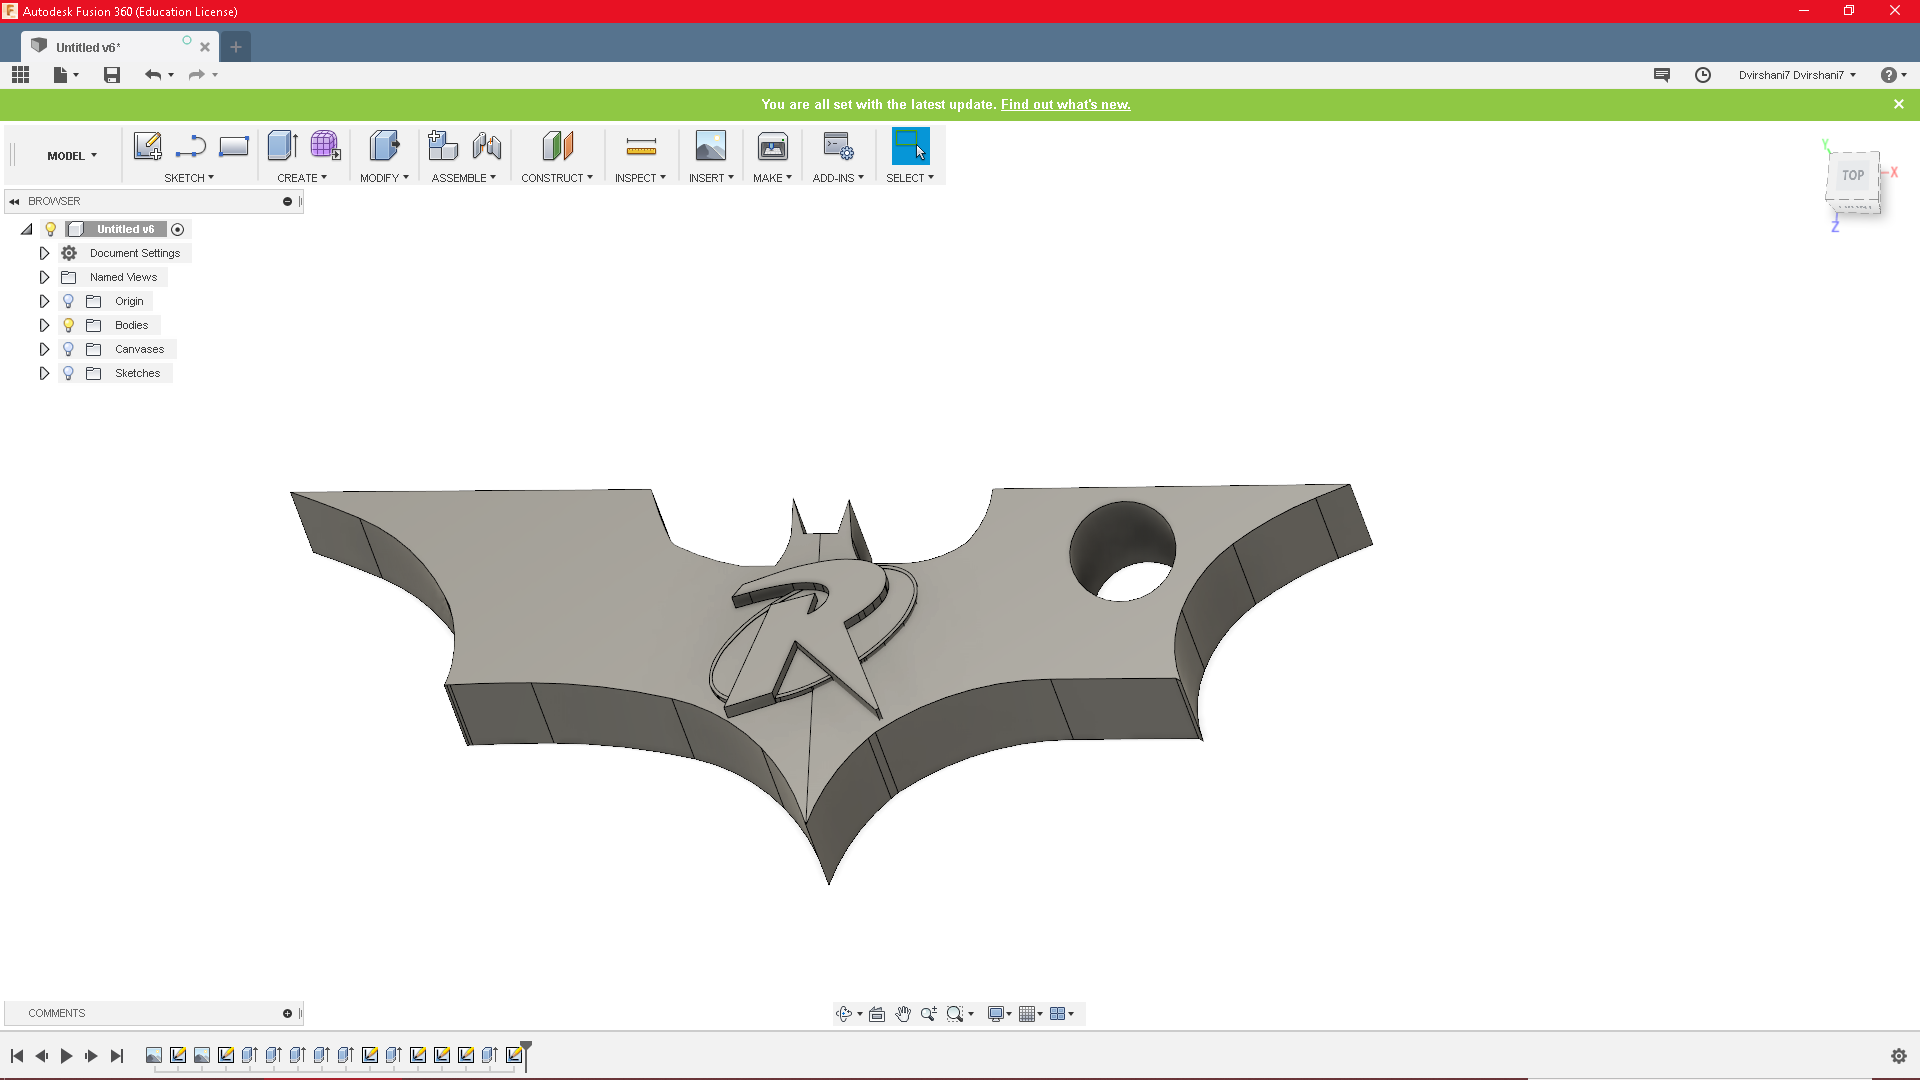This screenshot has height=1080, width=1920.
Task: Expand the Comments panel button
Action: (x=287, y=1013)
